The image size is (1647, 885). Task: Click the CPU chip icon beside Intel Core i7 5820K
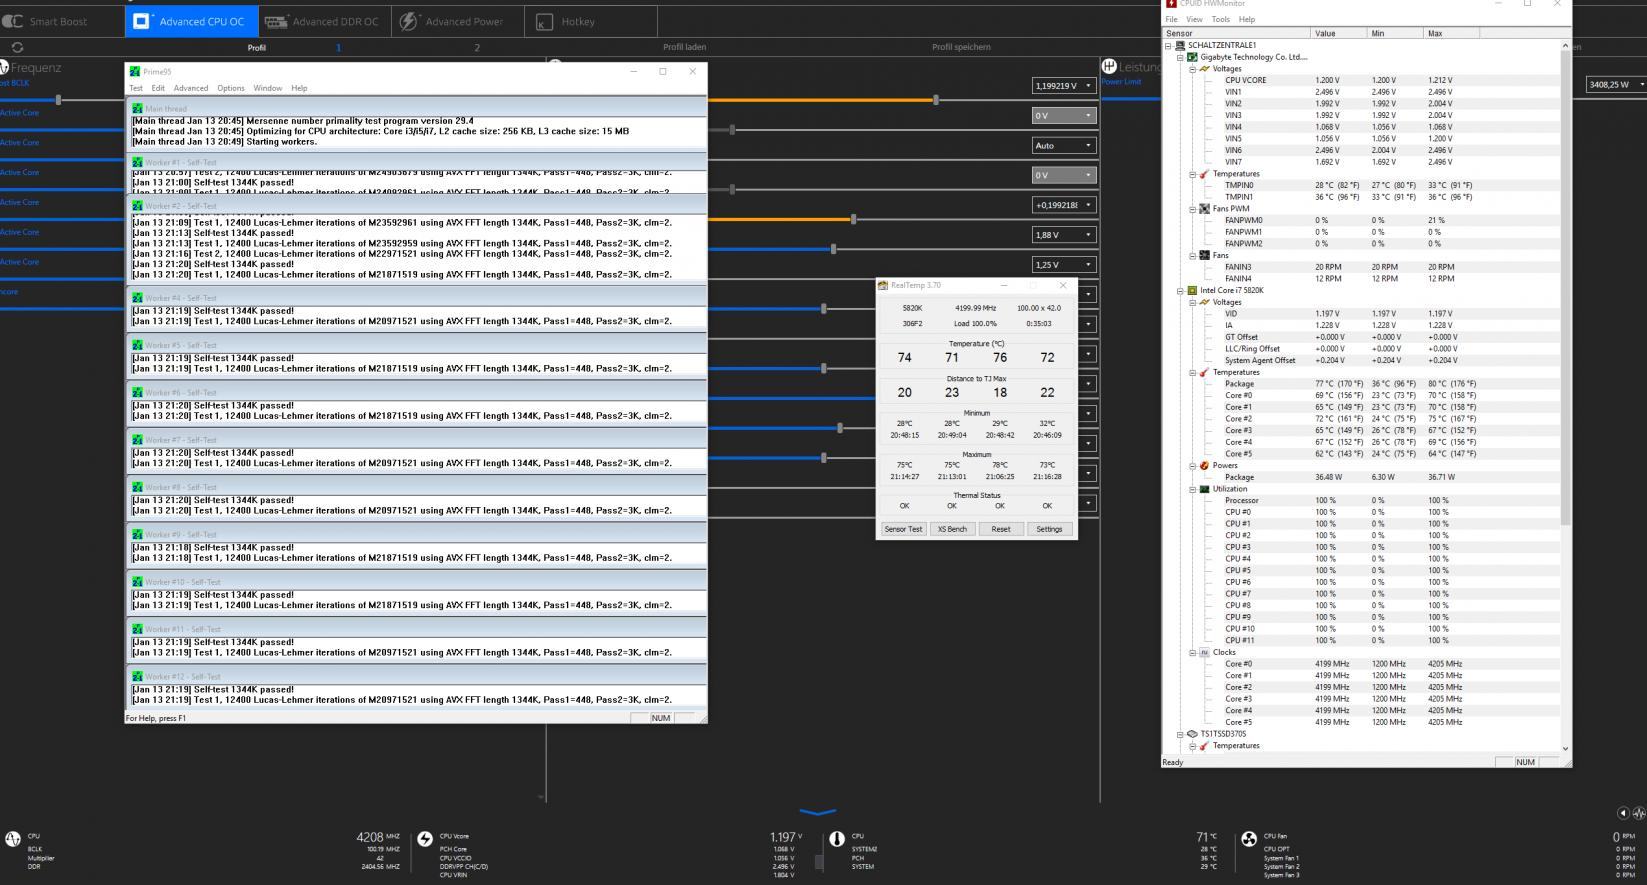1192,290
